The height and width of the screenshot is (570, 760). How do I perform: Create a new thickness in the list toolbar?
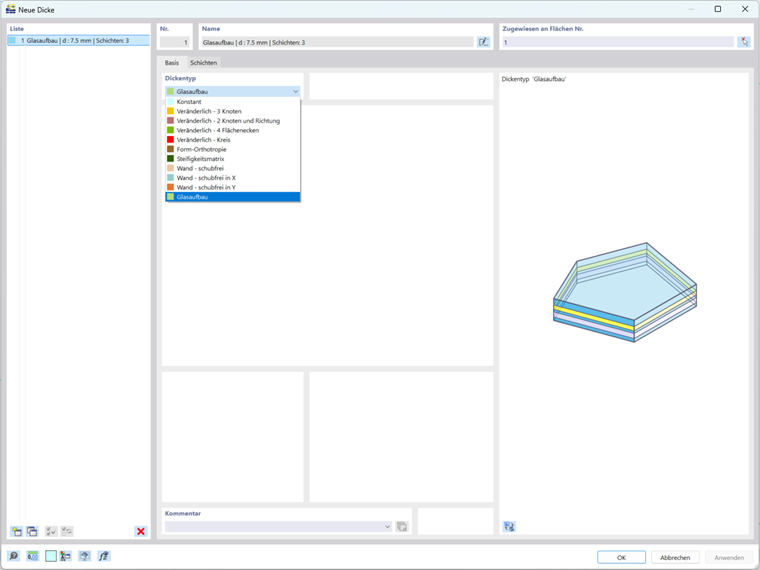[16, 531]
